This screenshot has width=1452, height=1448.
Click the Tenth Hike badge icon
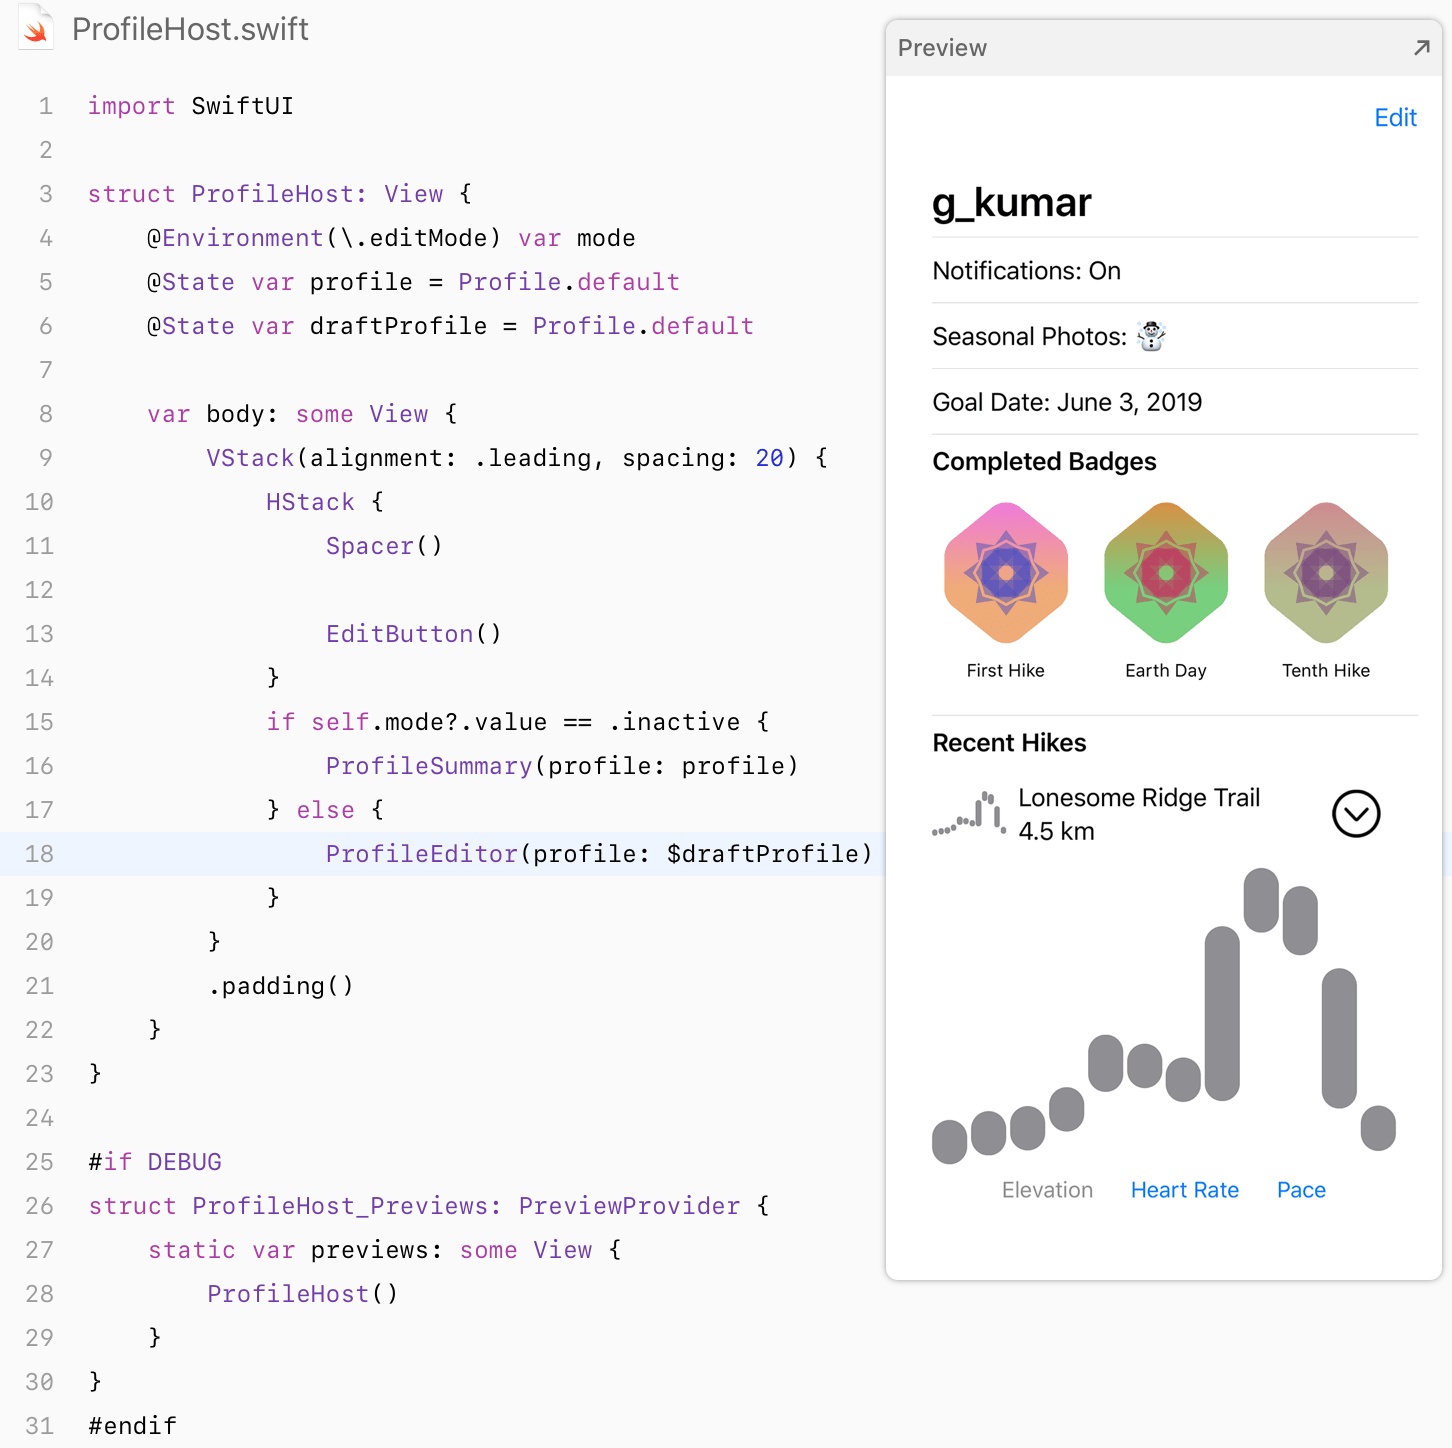1325,573
